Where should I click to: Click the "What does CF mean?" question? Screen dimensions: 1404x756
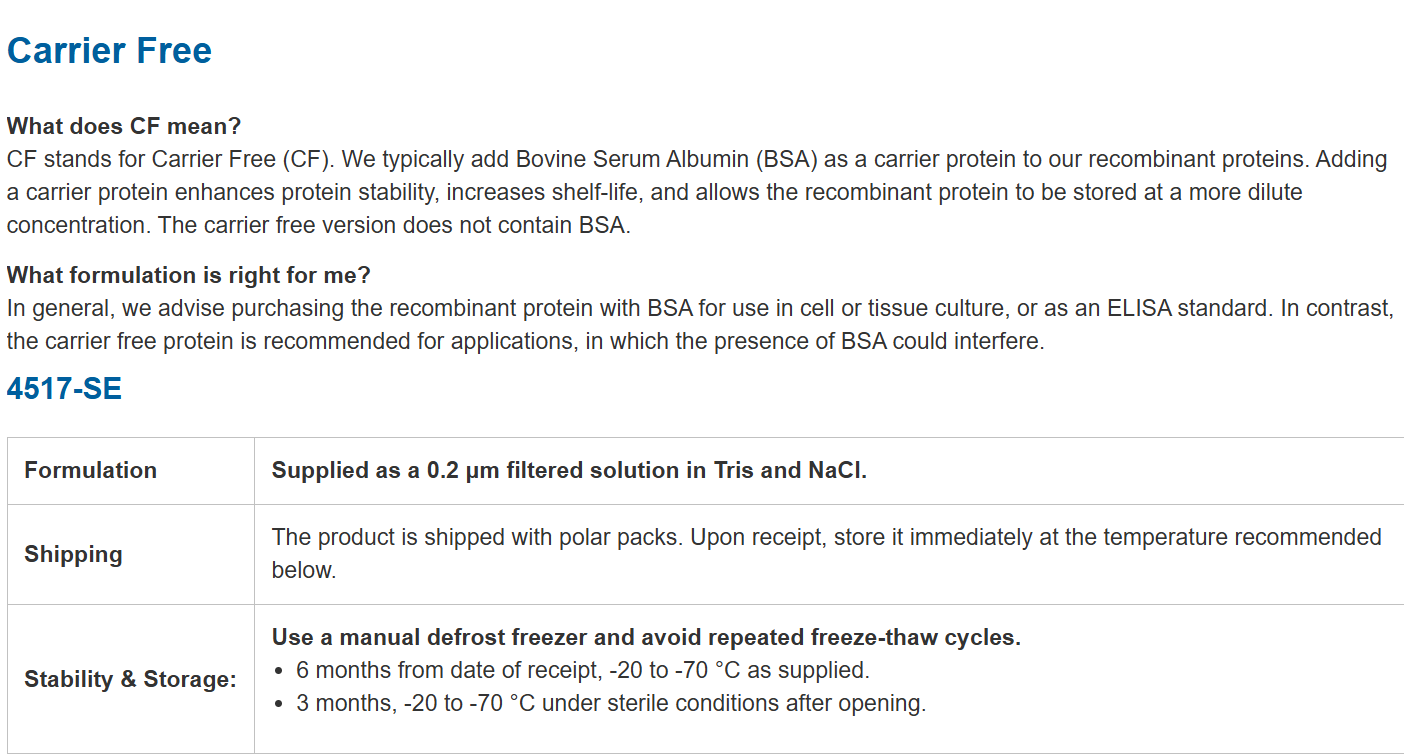124,127
